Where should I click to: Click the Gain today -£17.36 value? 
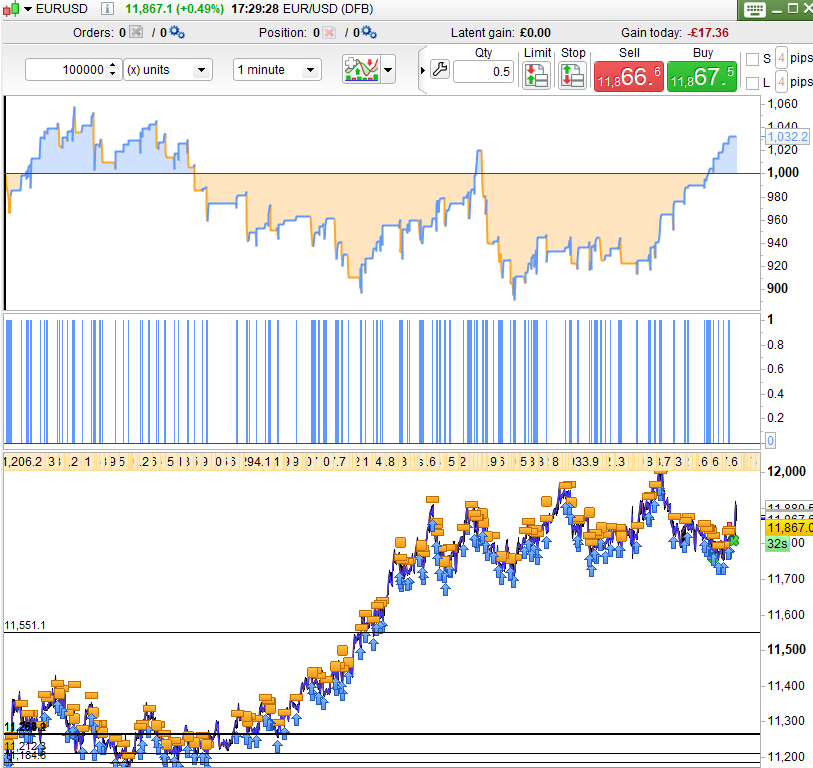click(x=708, y=33)
